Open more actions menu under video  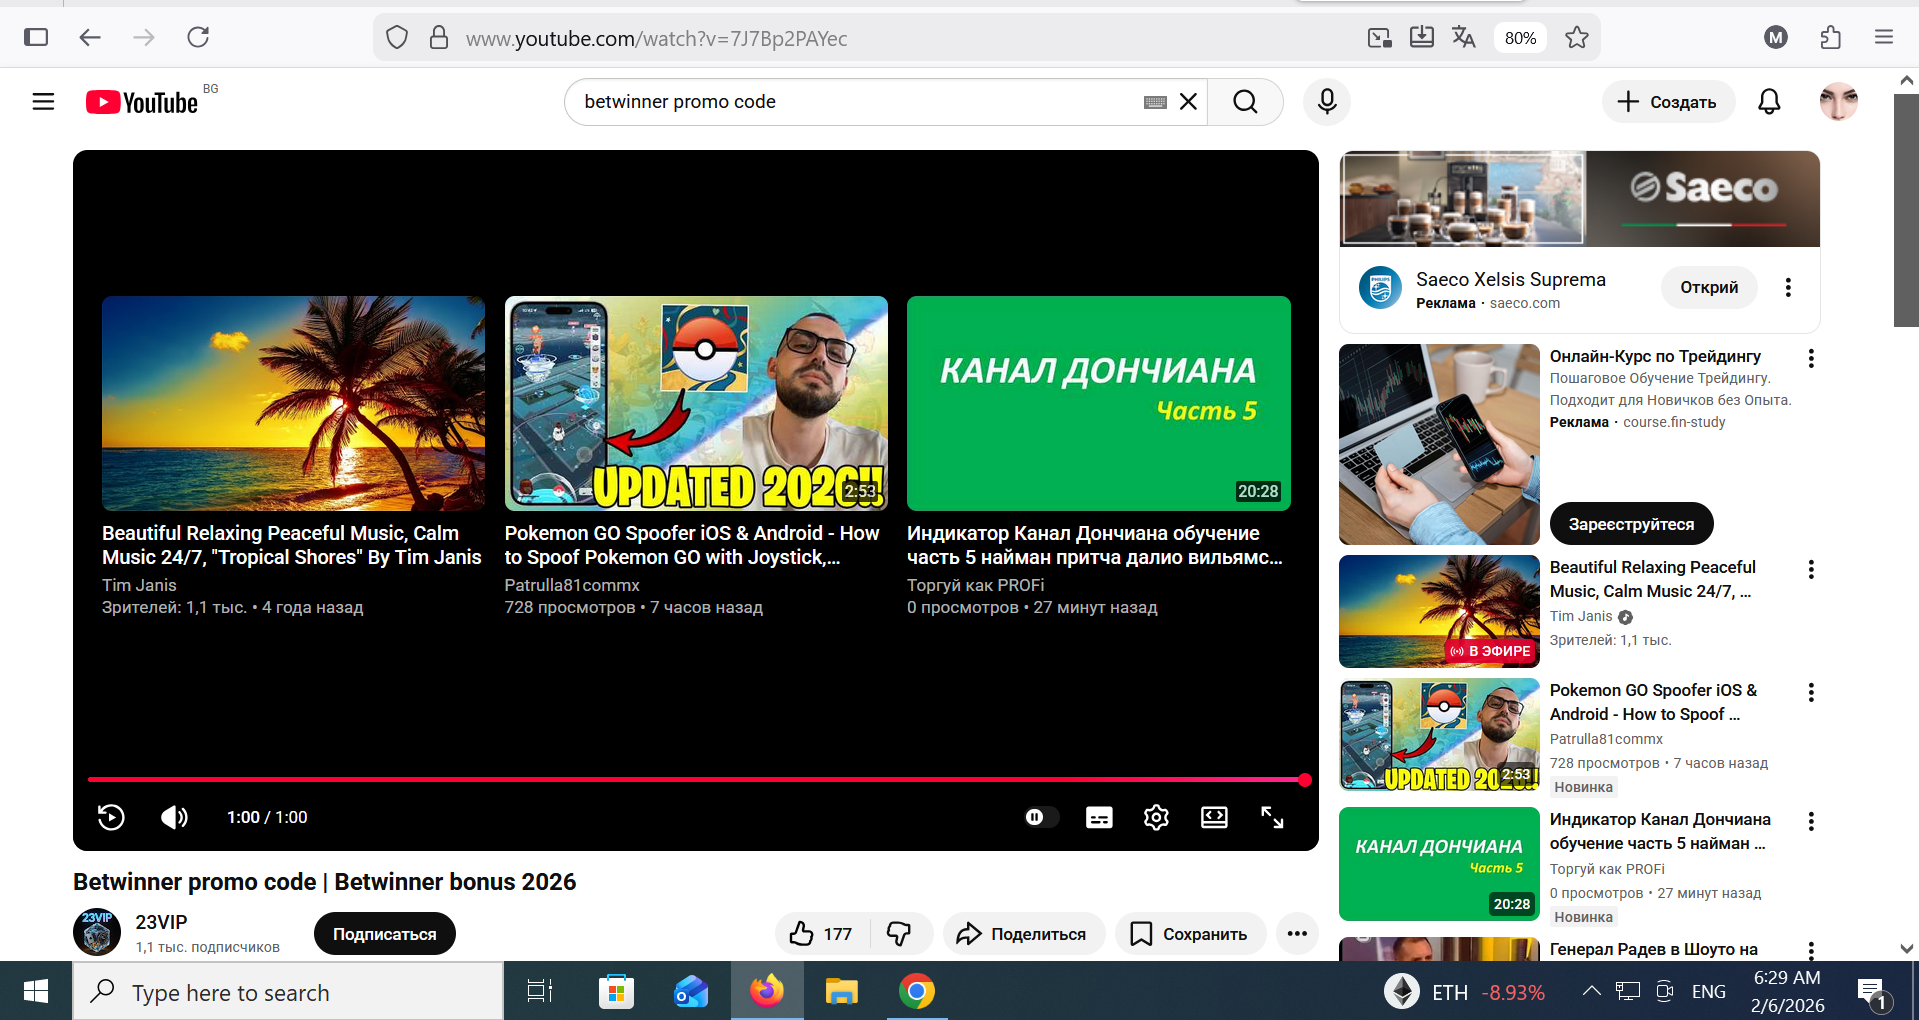1297,934
